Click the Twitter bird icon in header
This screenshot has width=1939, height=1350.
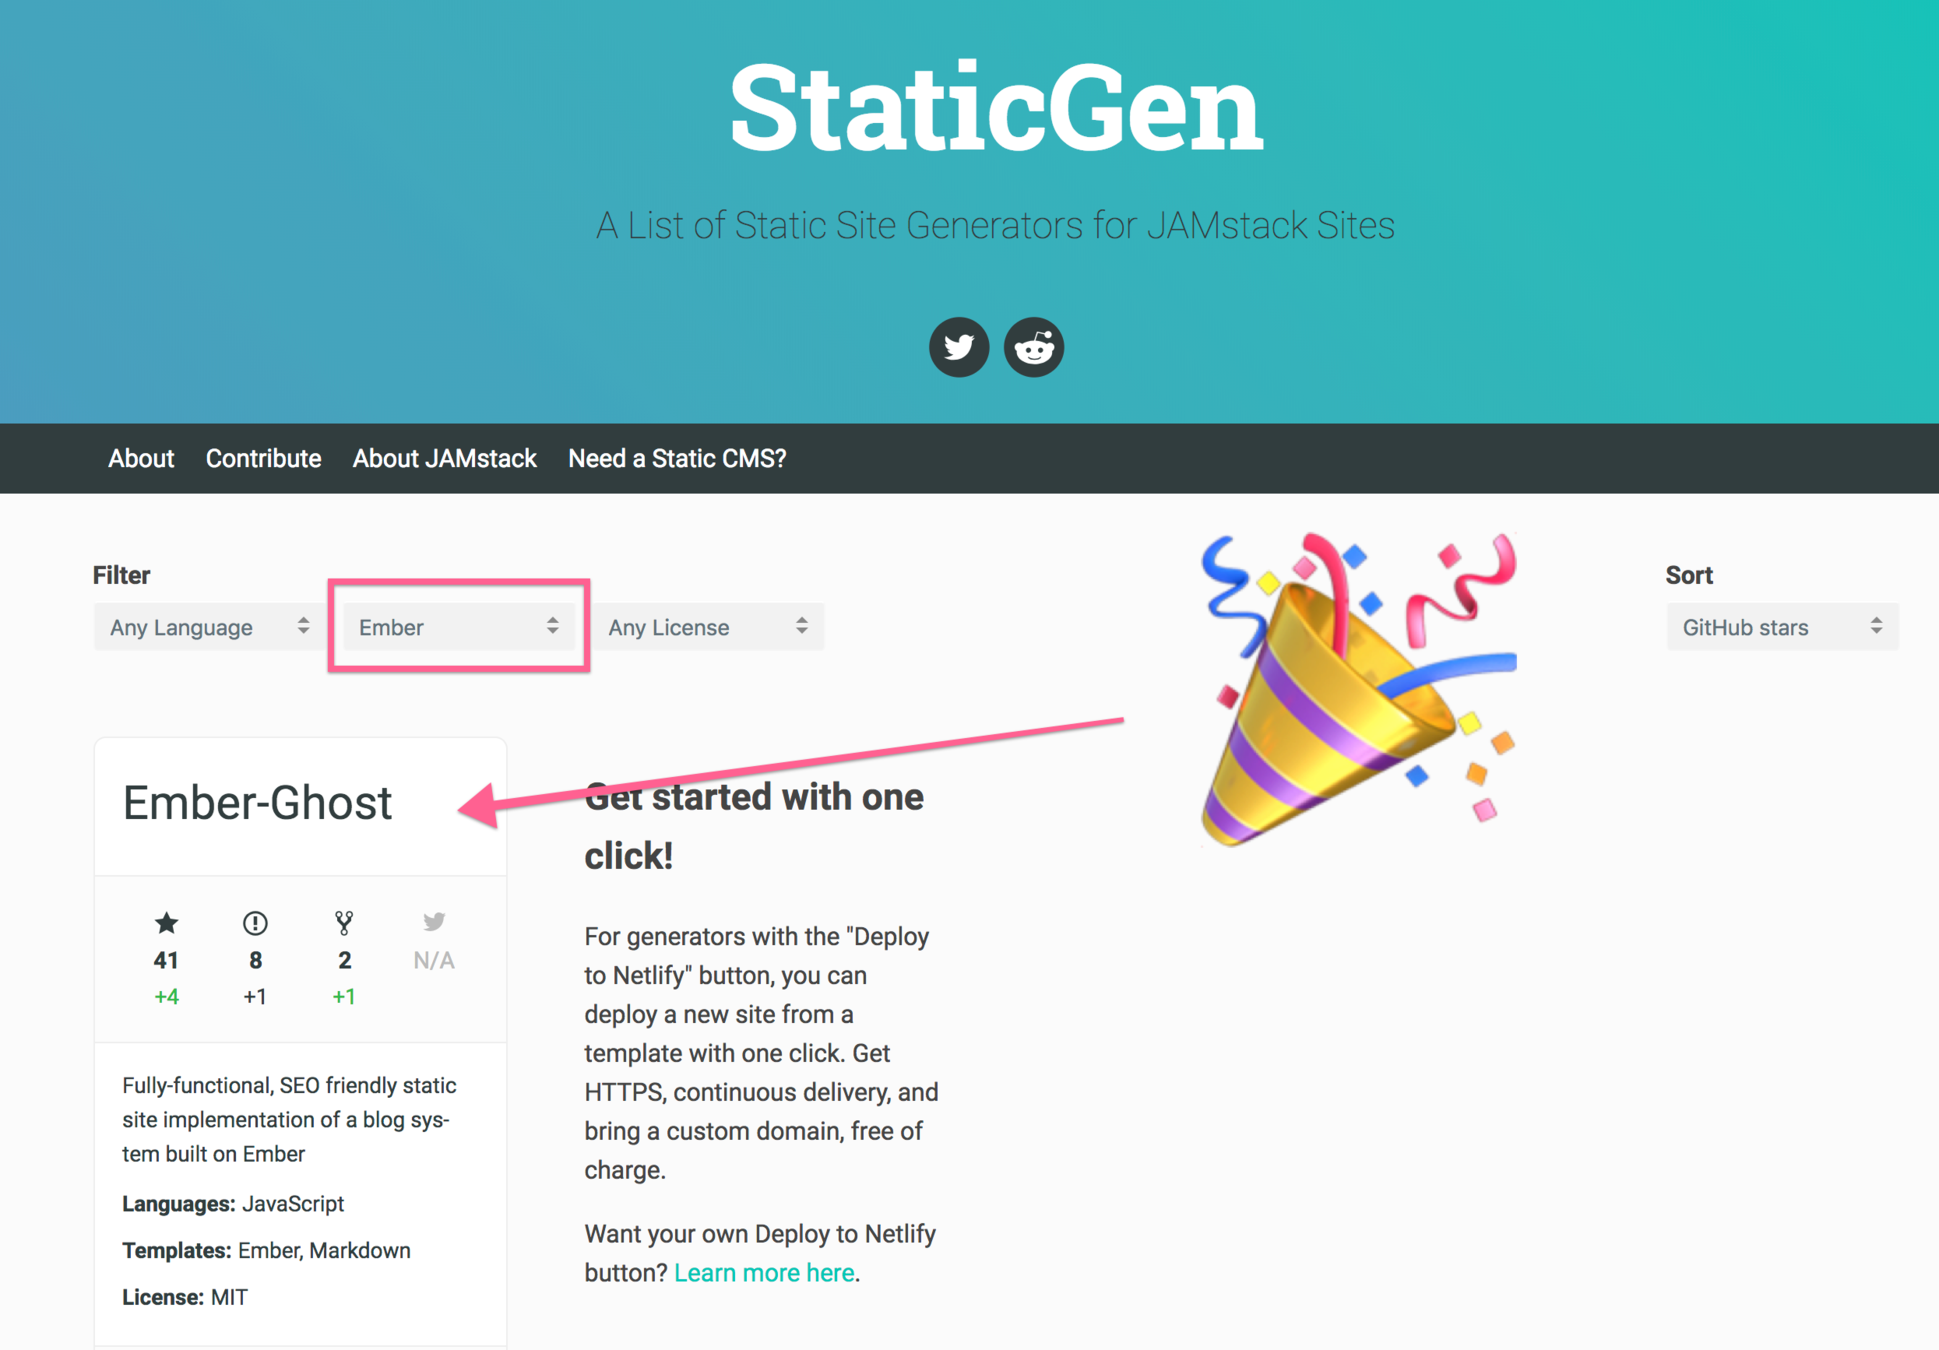click(x=958, y=347)
